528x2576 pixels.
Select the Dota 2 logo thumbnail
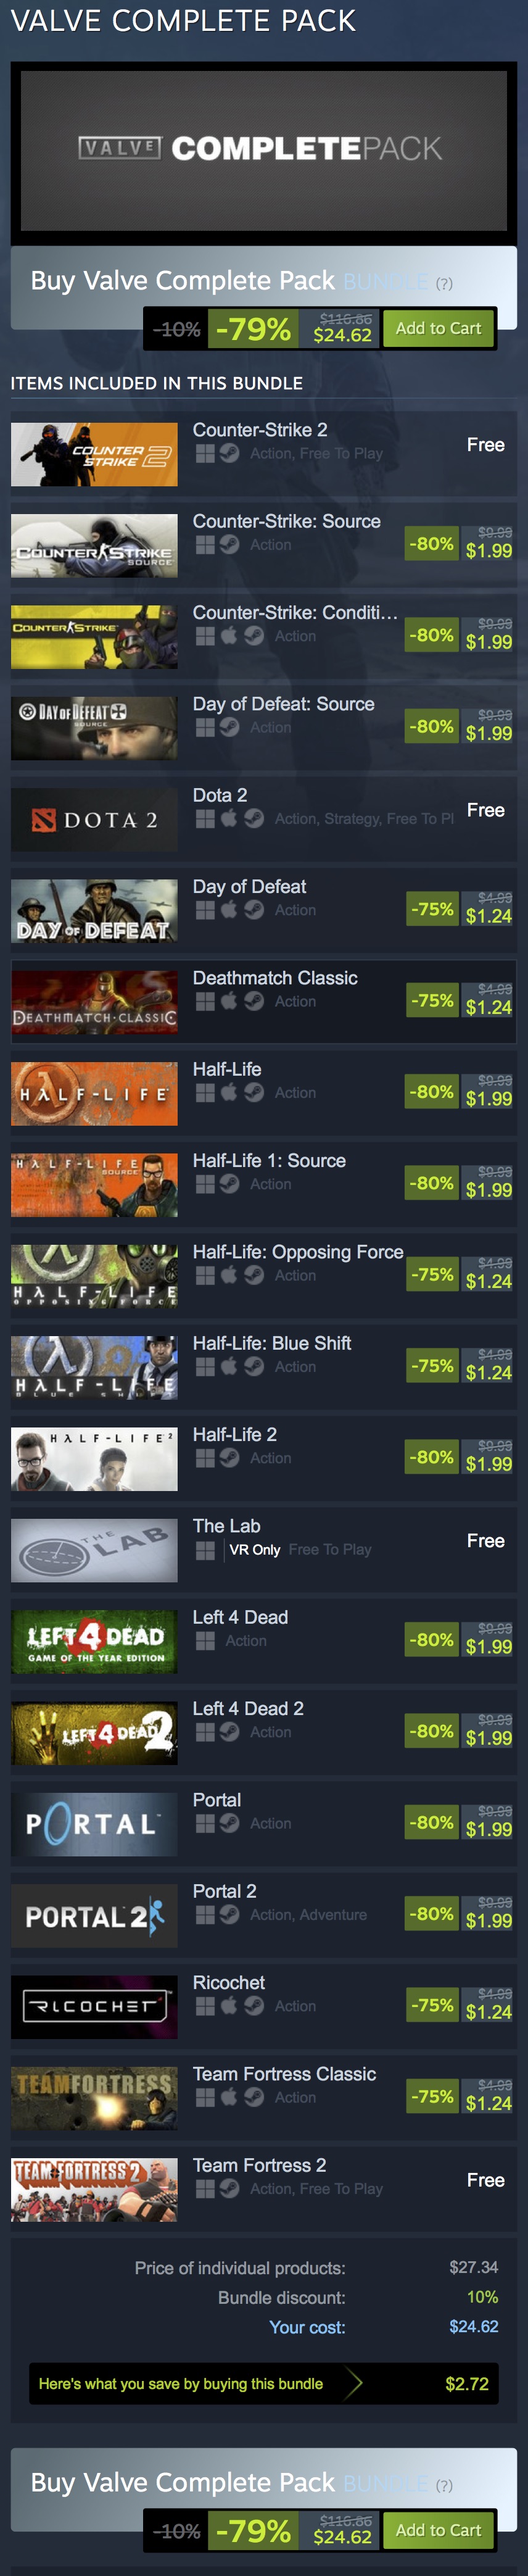(x=94, y=819)
